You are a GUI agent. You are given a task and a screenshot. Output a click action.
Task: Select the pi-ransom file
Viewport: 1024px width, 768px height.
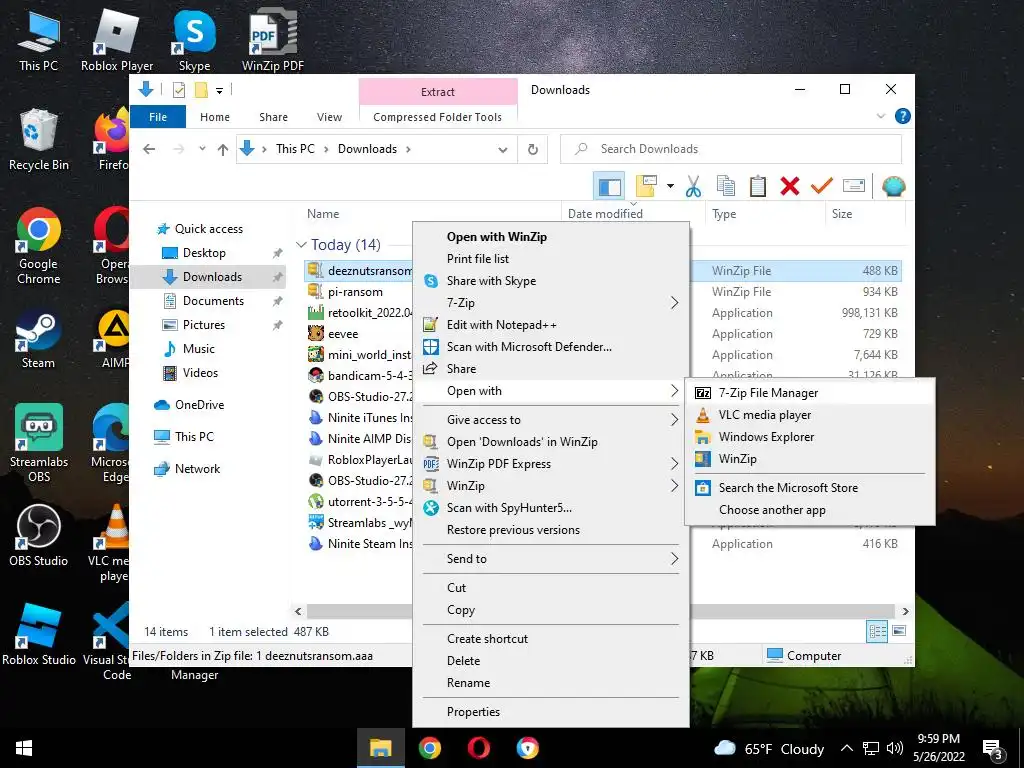coord(355,292)
